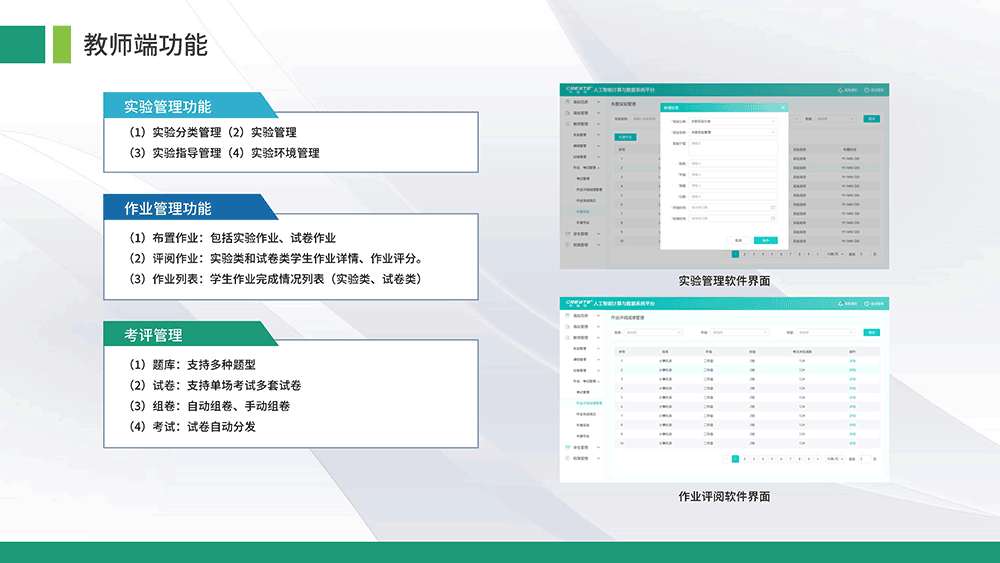Click the teal save button in the dialog
The image size is (1000, 563).
pos(766,240)
